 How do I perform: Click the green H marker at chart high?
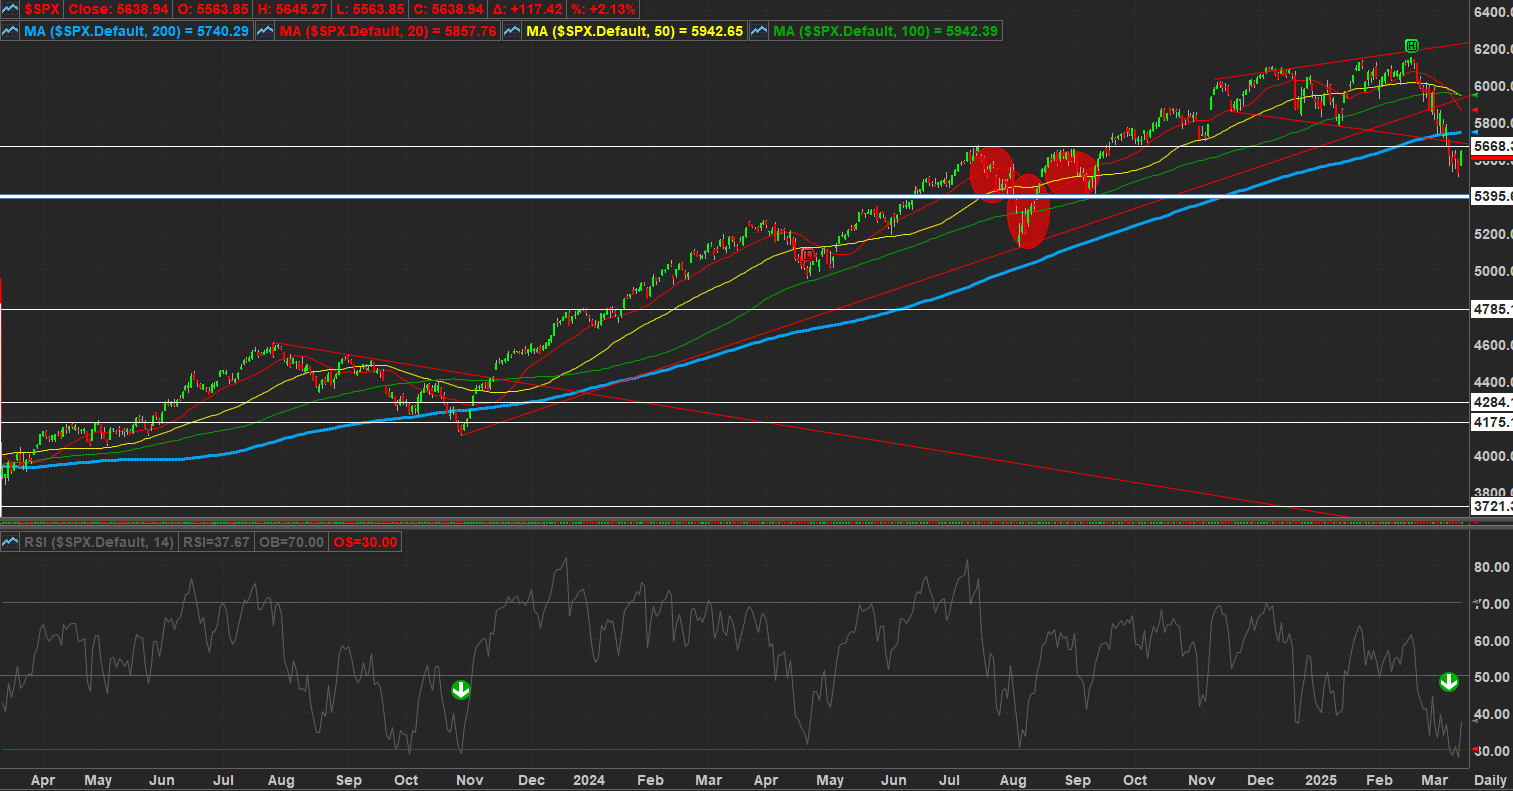(1411, 45)
